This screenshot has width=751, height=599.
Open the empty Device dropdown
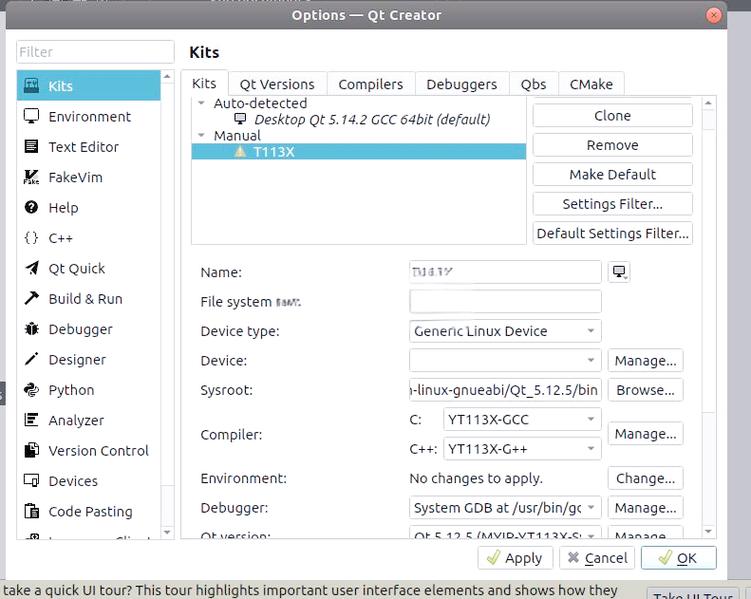(505, 360)
